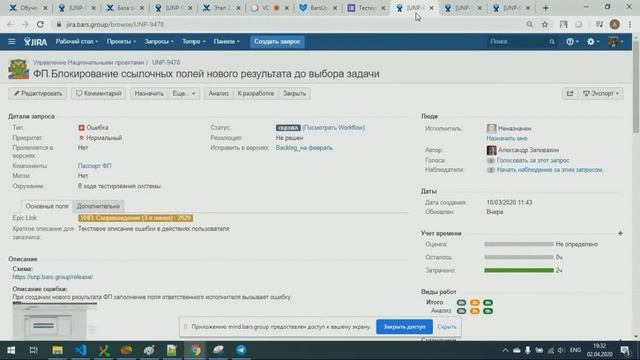Click Скрыть on screen sharing bar
640x360 pixels.
click(447, 327)
